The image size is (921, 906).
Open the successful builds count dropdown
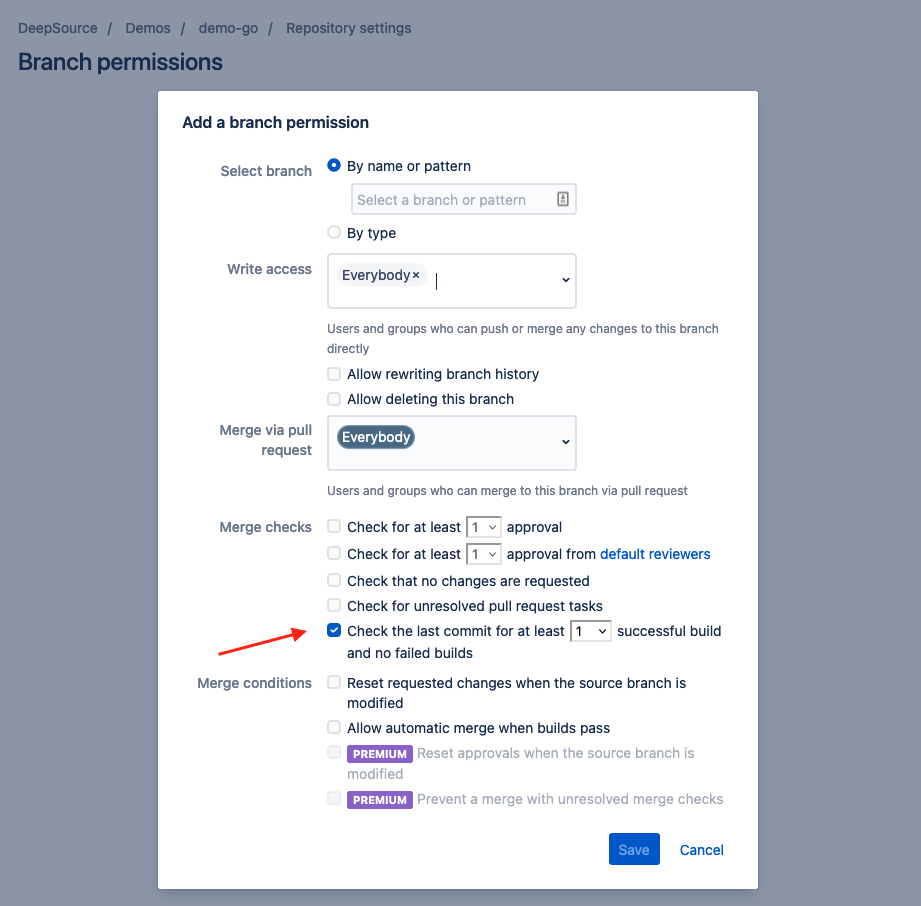590,630
